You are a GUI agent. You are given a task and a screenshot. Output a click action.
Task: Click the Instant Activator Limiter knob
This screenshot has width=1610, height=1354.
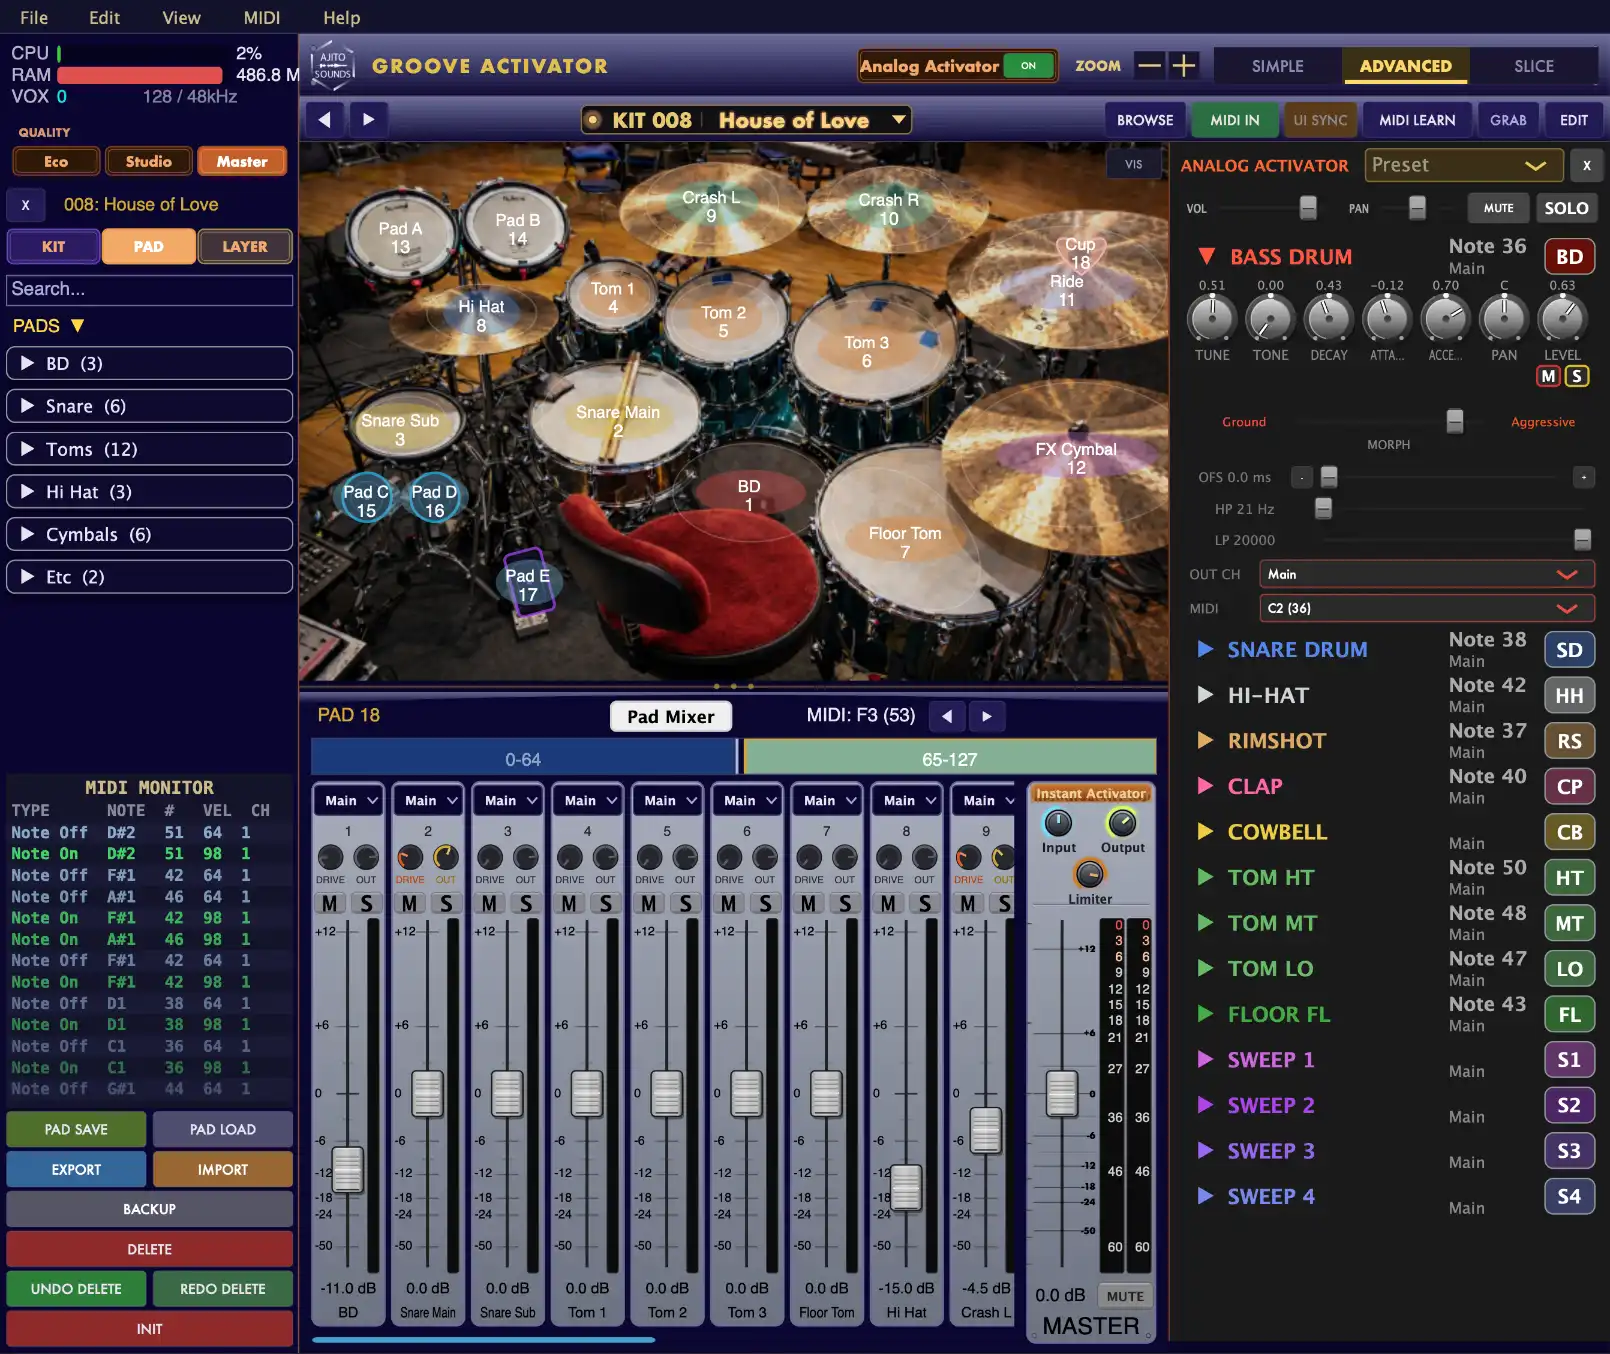click(x=1089, y=874)
